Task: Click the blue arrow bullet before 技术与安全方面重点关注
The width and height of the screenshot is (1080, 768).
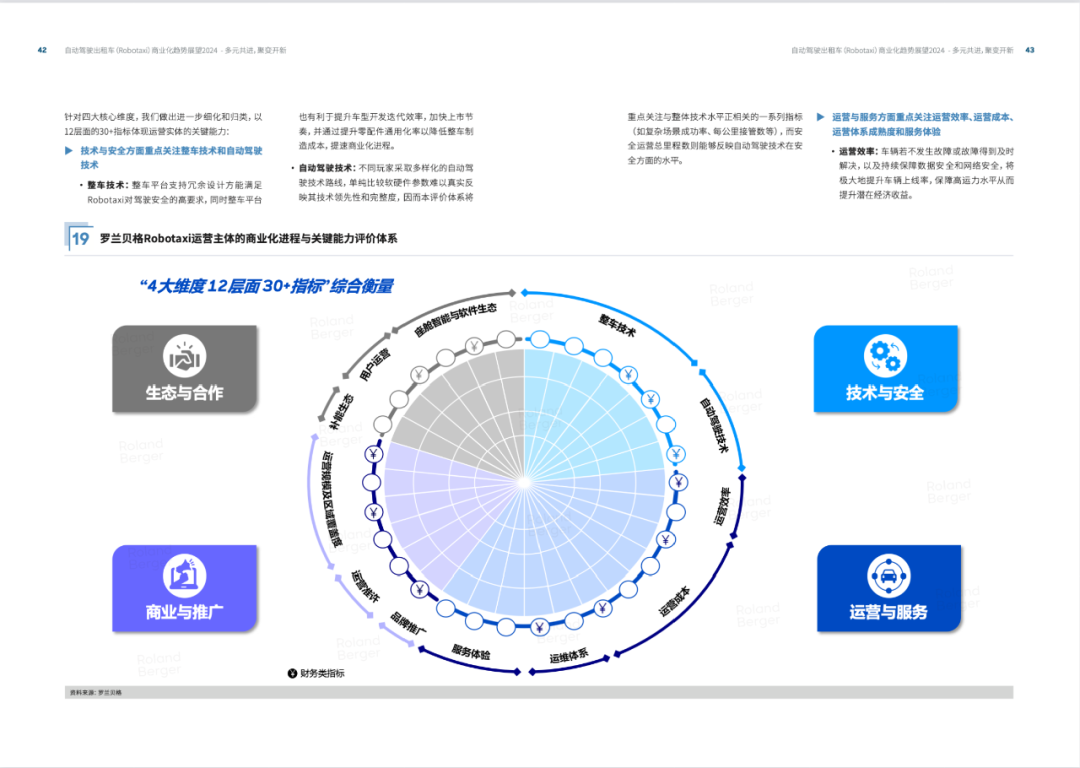Action: coord(69,150)
